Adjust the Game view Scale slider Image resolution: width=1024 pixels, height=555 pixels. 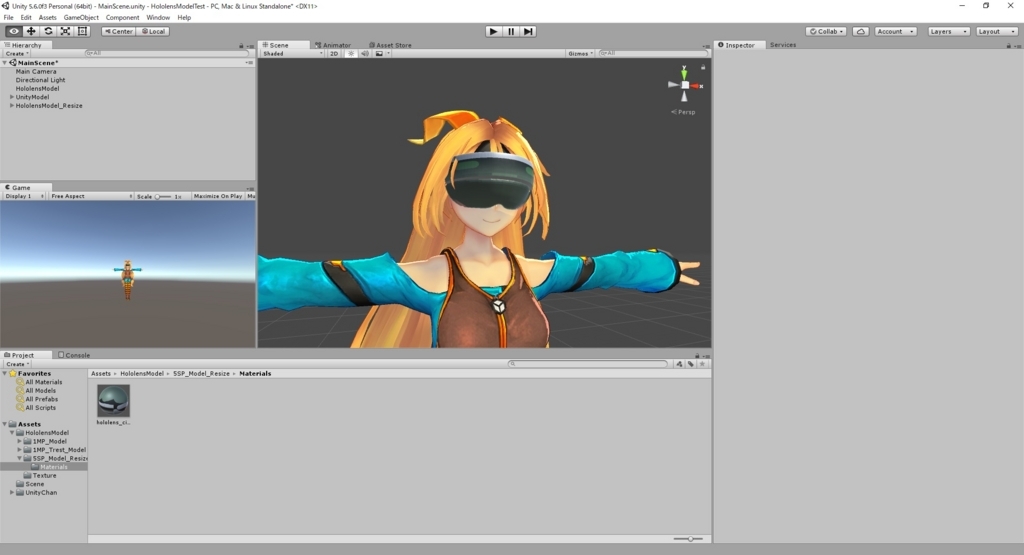[x=161, y=196]
